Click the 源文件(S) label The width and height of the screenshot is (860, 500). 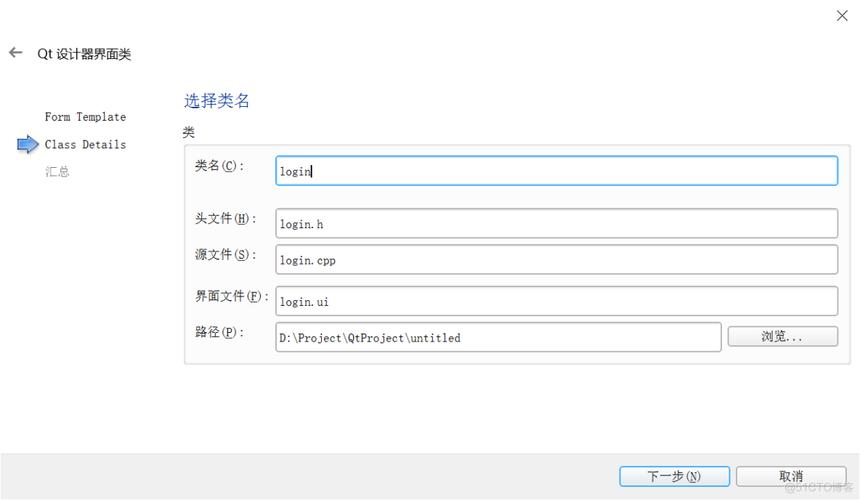[x=225, y=255]
